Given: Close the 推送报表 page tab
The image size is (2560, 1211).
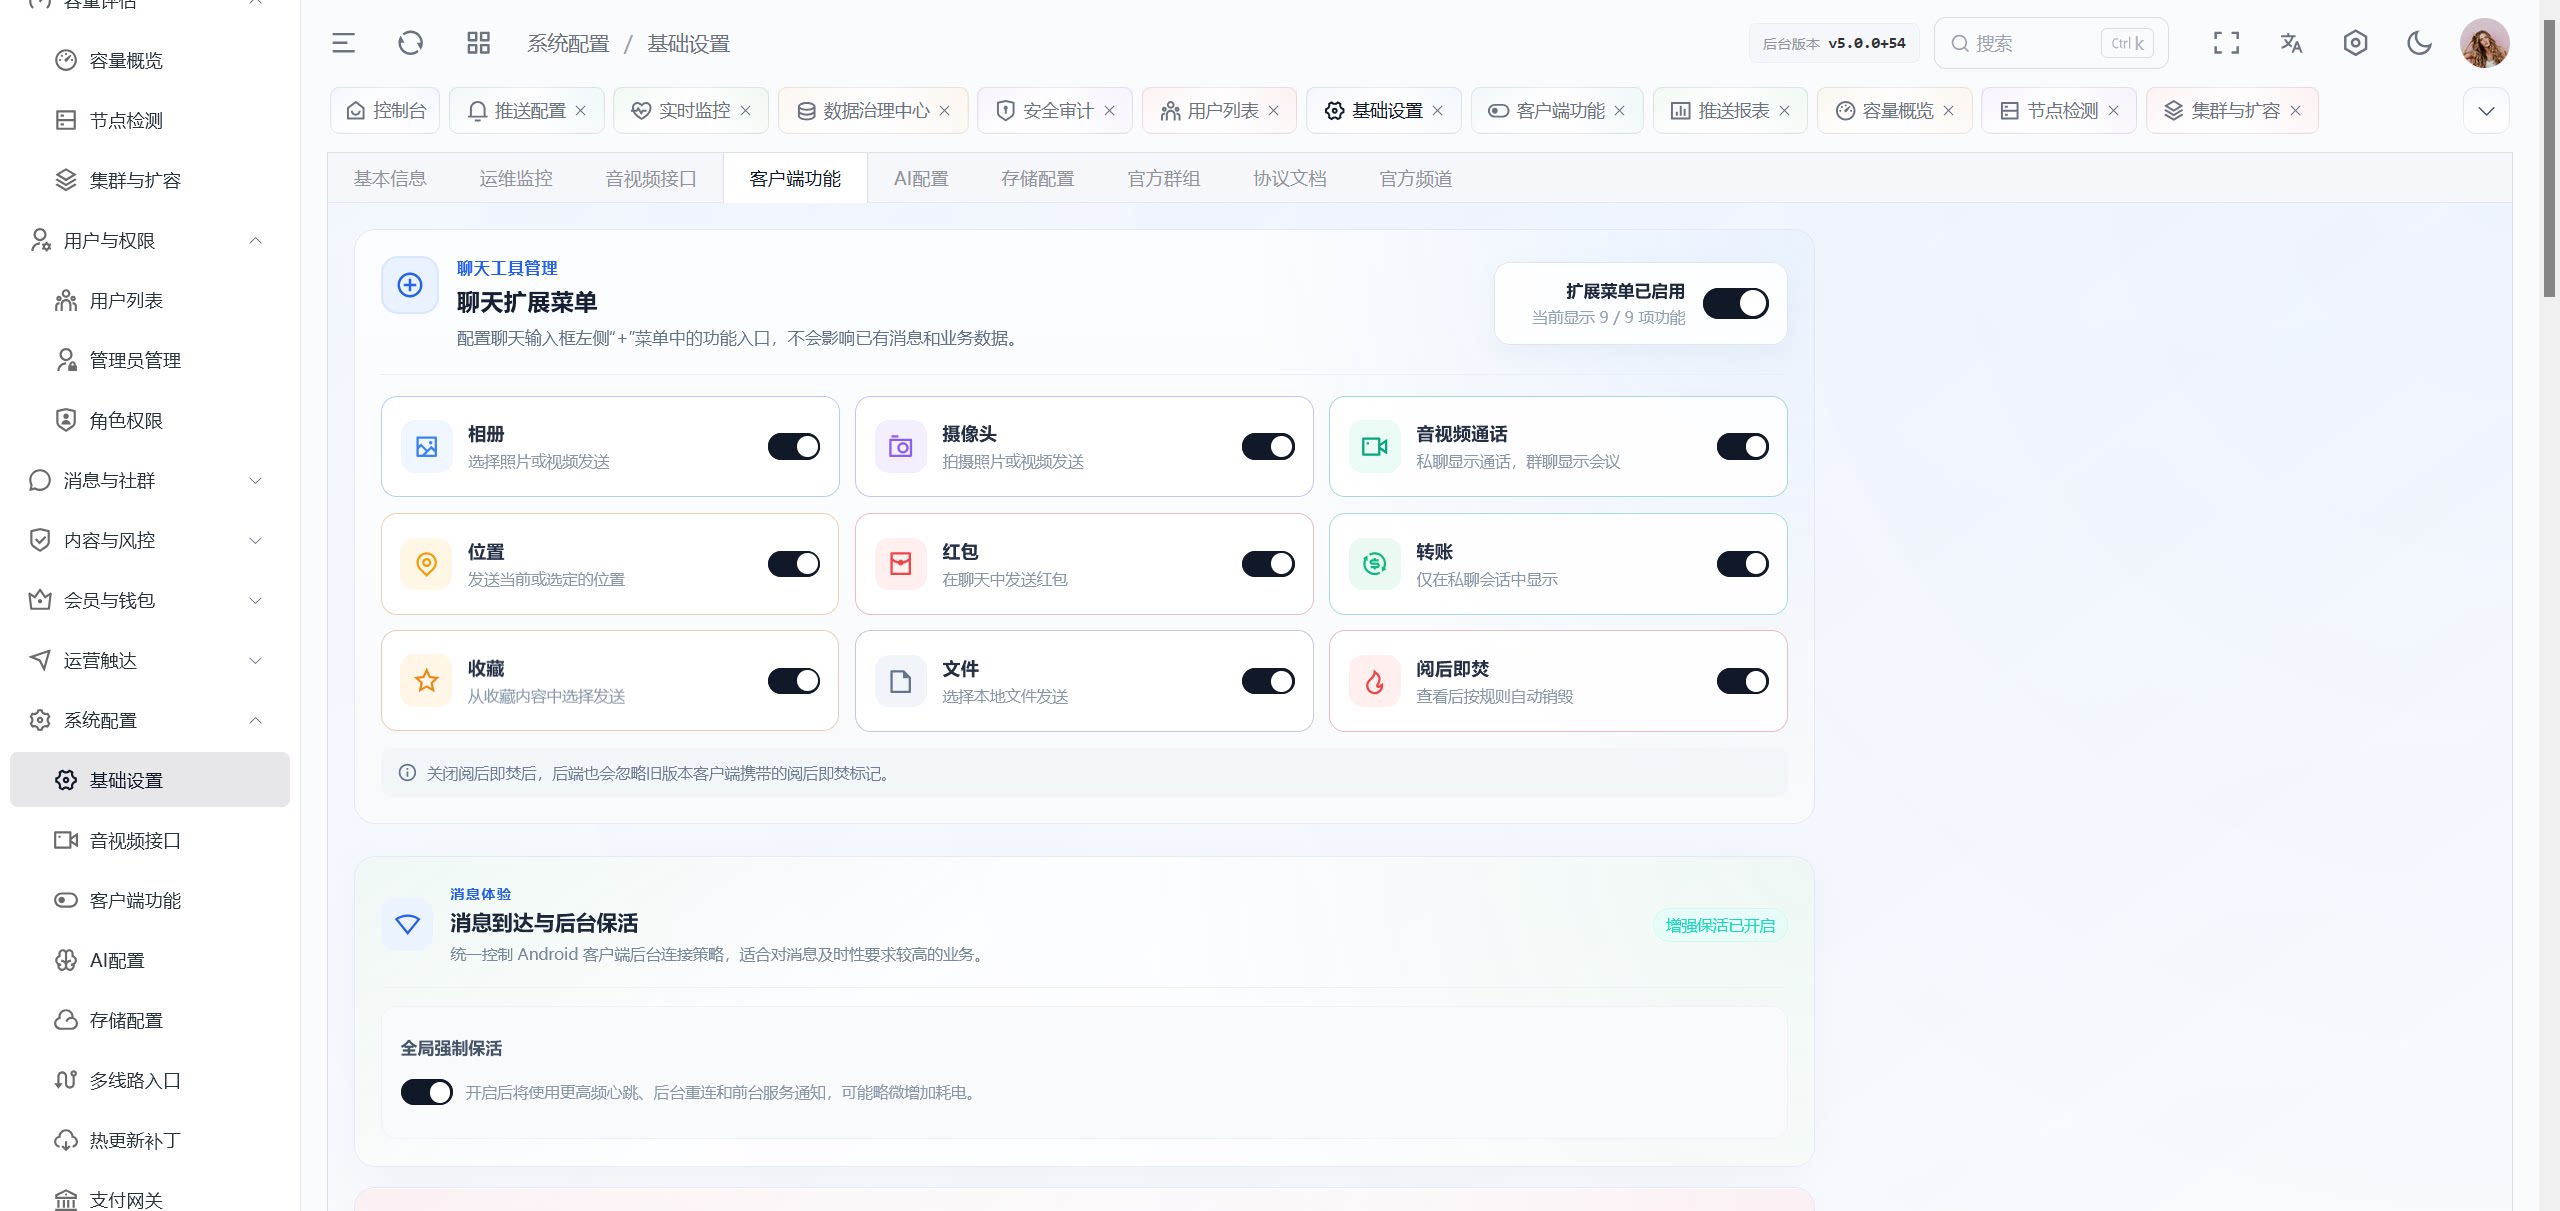Looking at the screenshot, I should click(1784, 110).
